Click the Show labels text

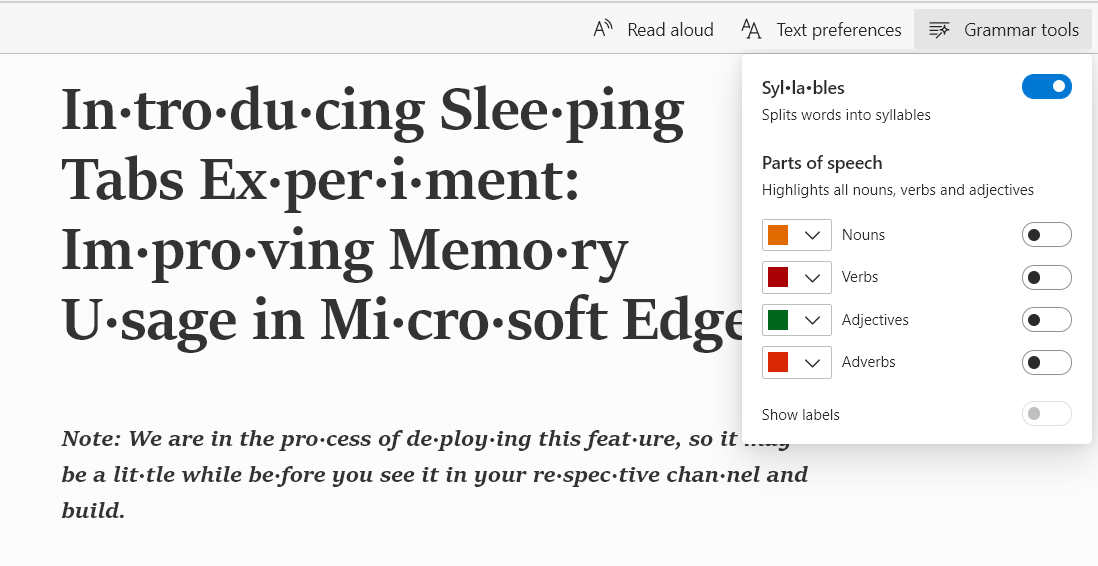tap(800, 415)
